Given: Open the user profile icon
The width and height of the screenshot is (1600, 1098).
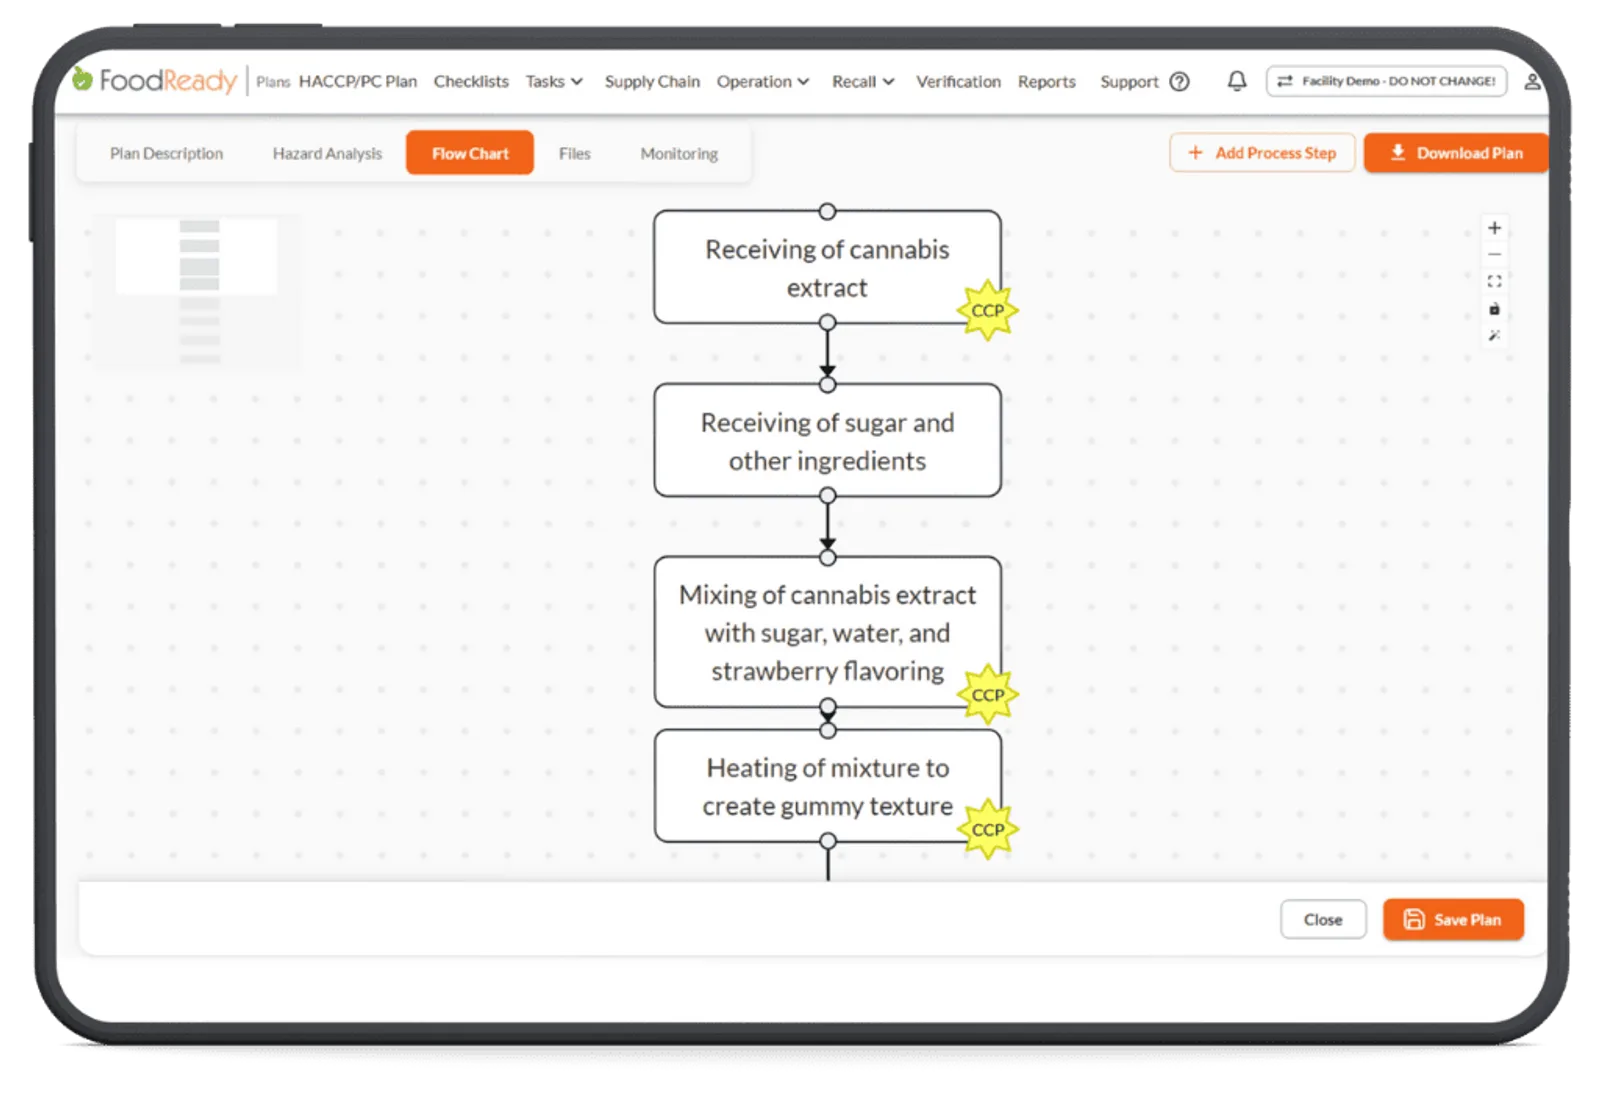Looking at the screenshot, I should click(x=1532, y=81).
